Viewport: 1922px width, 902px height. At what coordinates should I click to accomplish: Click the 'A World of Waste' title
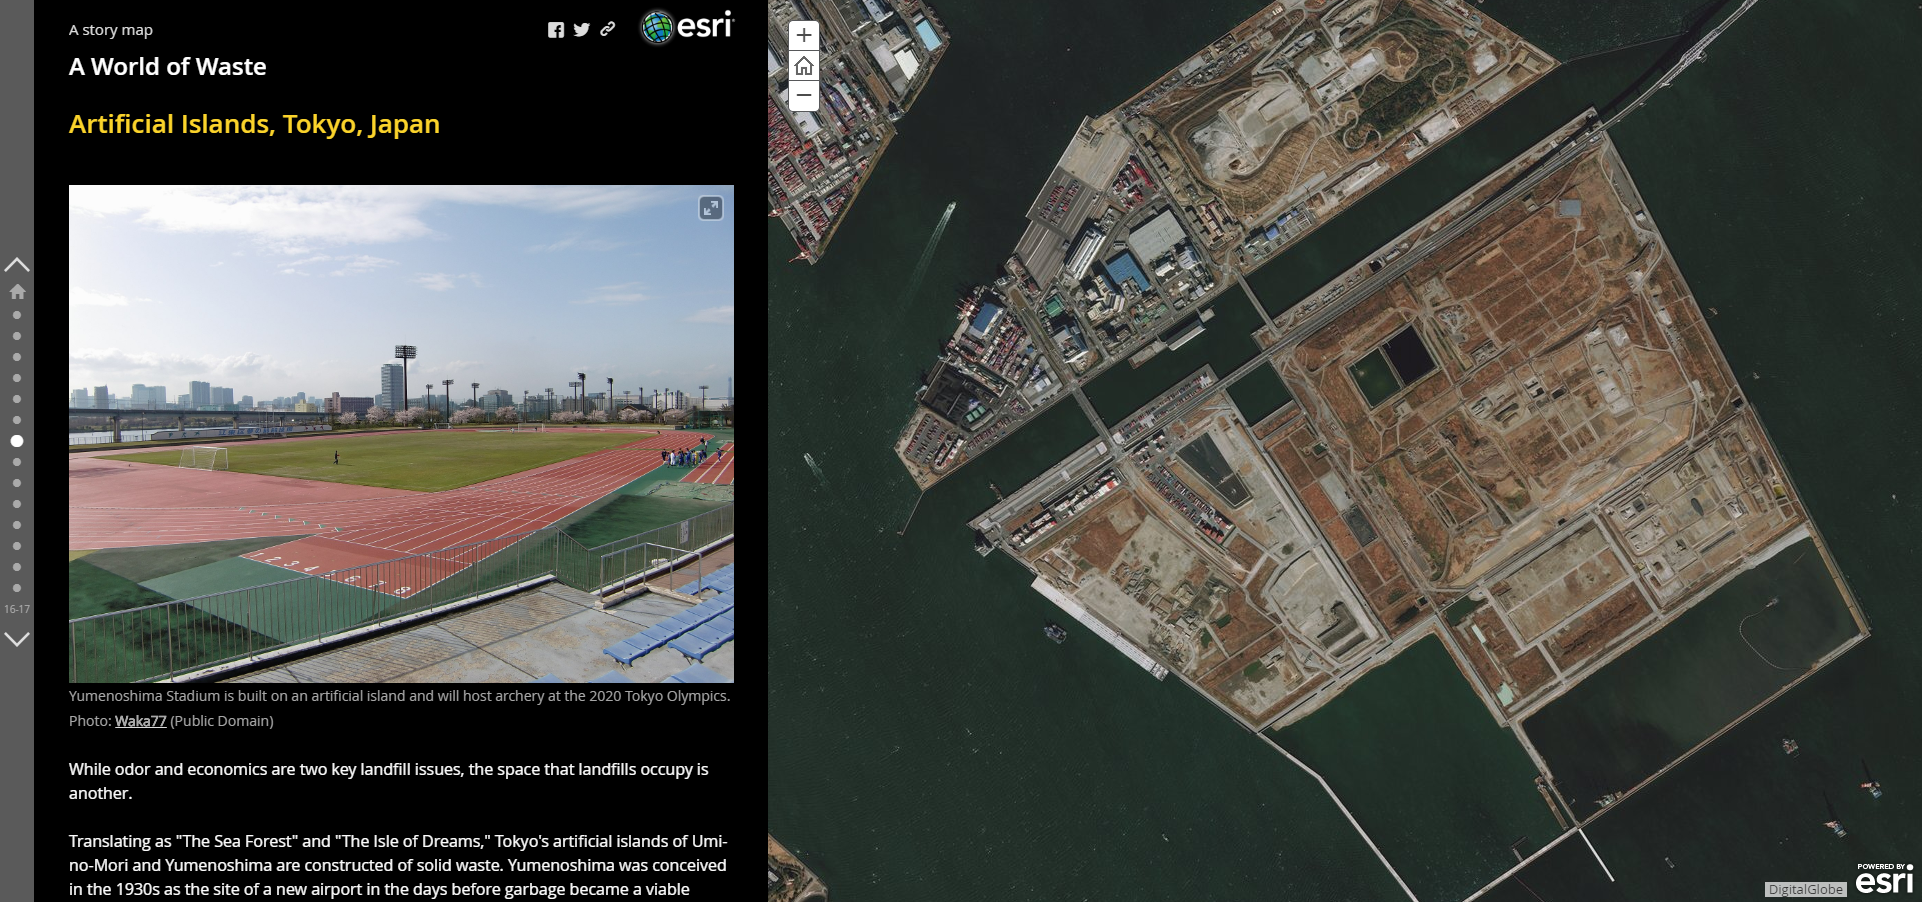point(167,67)
